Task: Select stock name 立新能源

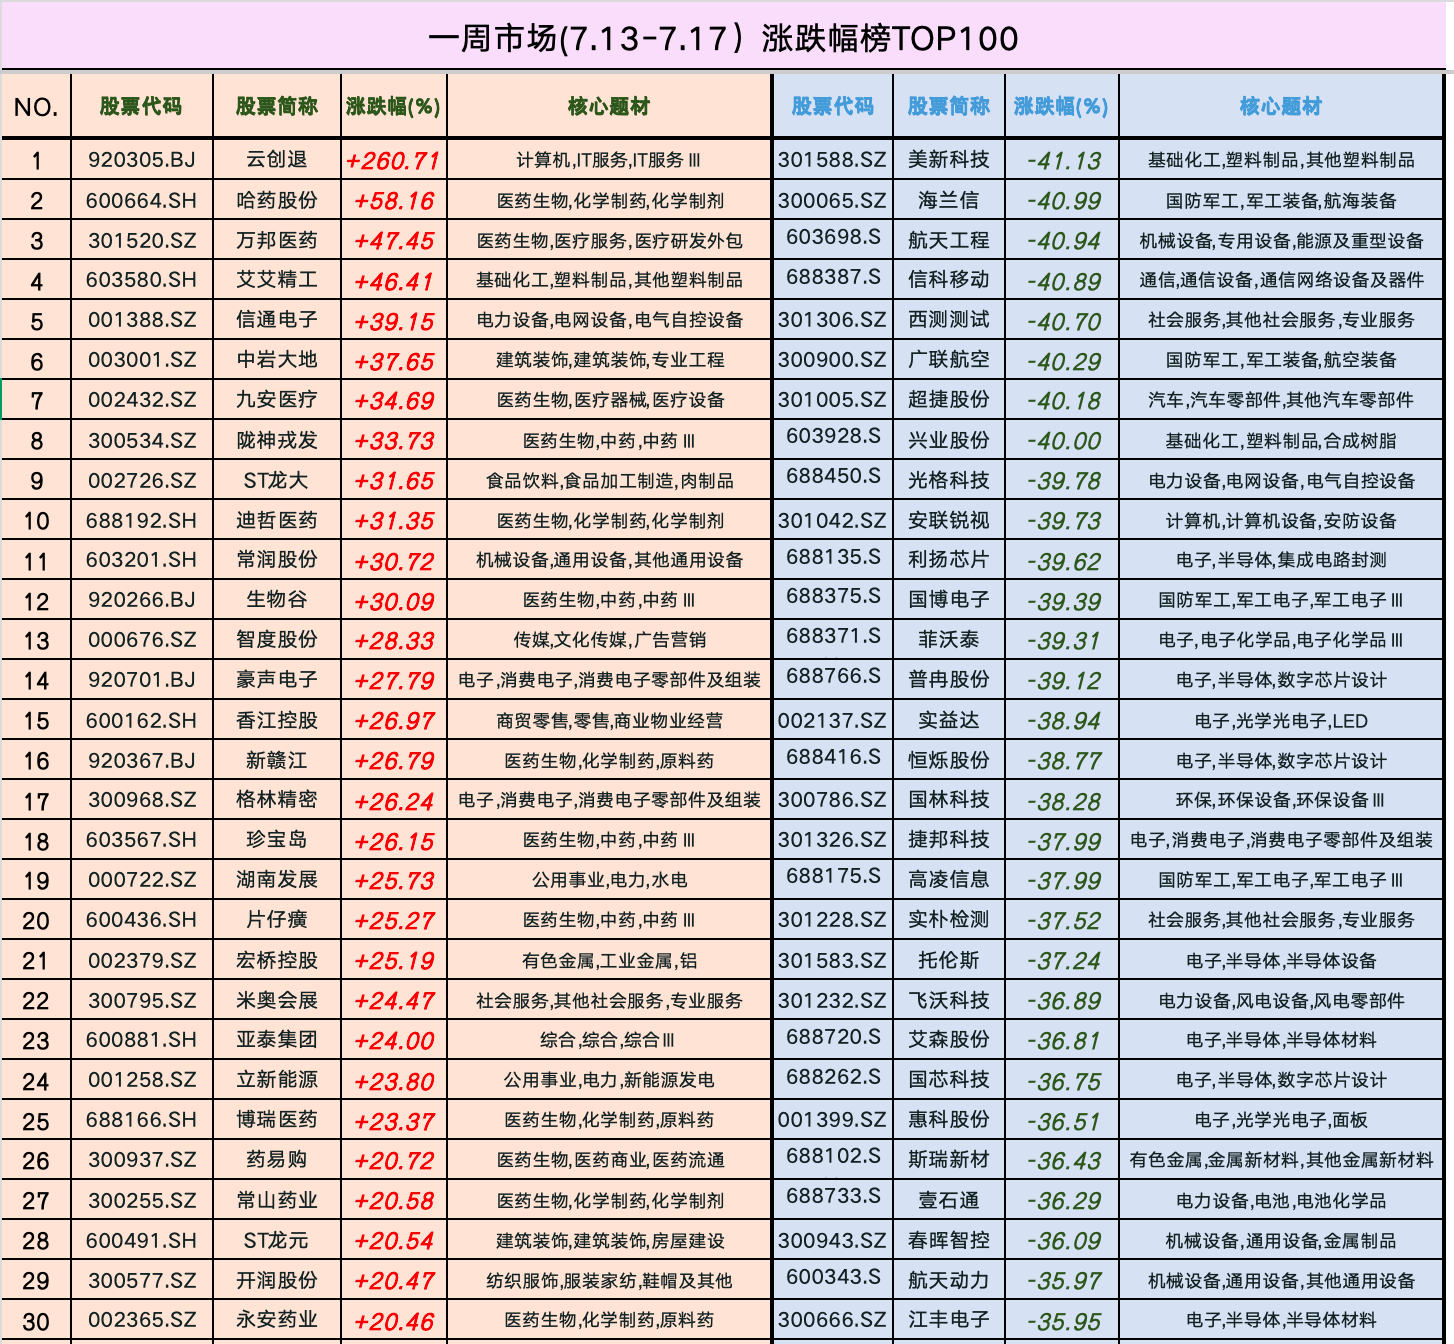Action: pos(277,1080)
